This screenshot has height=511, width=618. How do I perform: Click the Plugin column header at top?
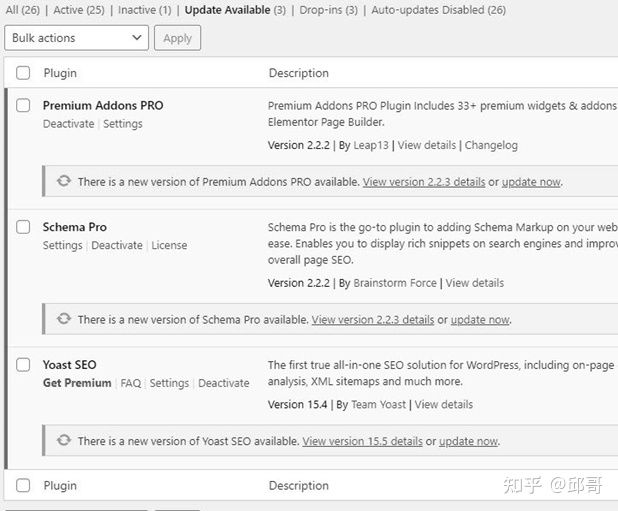[x=60, y=73]
